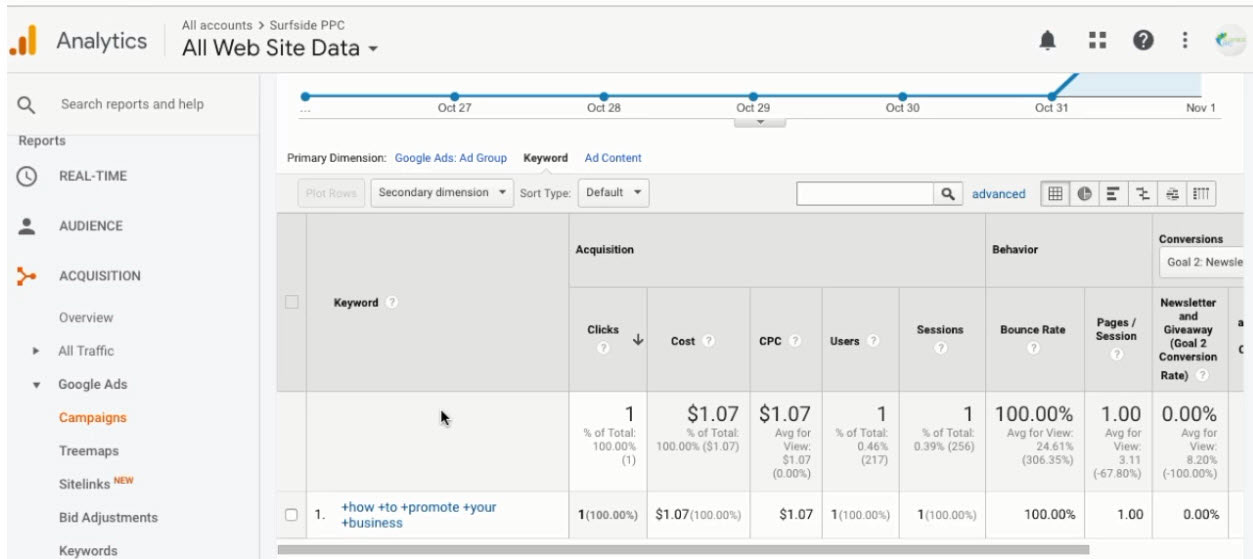1253x559 pixels.
Task: Open the +how +to +promote +your +business keyword
Action: pos(419,515)
